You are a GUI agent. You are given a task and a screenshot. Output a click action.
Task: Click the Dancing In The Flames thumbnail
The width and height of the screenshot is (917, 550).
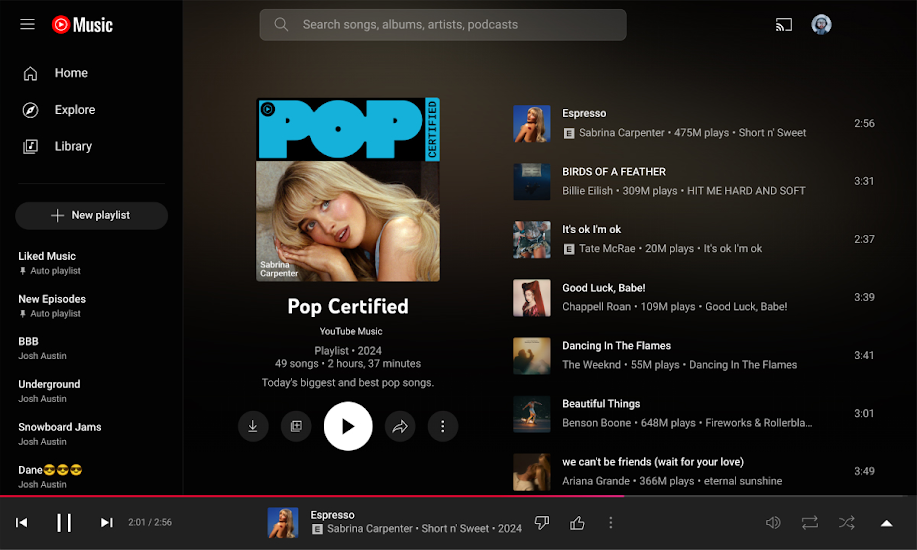tap(532, 355)
